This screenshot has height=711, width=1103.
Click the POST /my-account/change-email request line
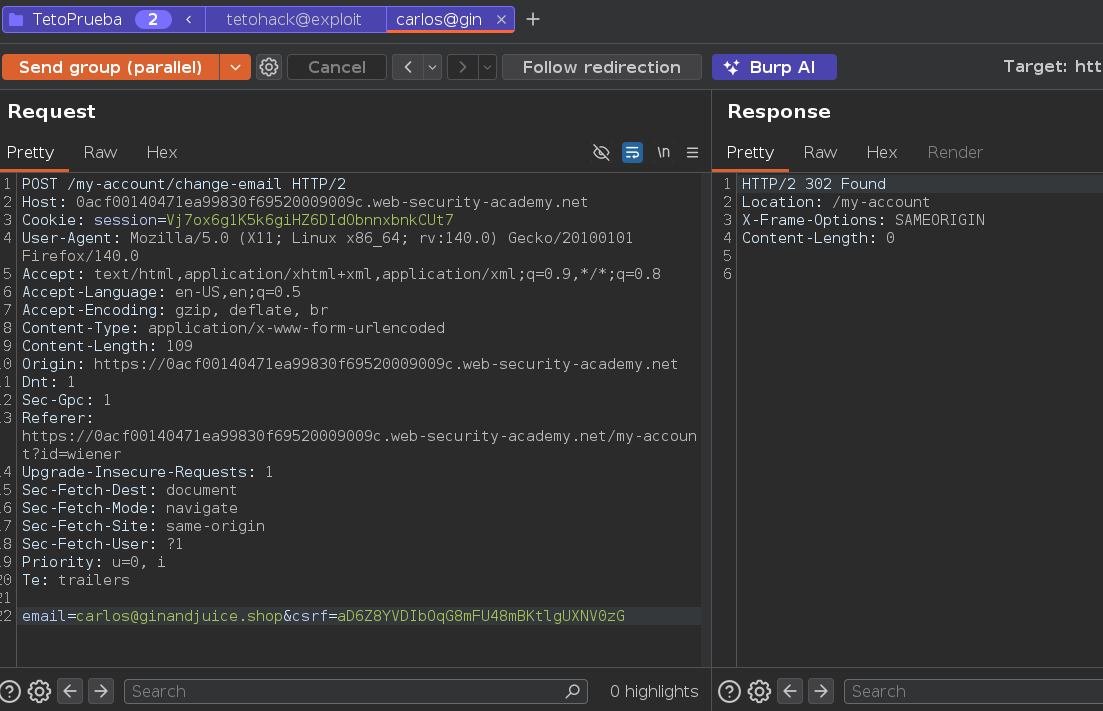point(184,184)
